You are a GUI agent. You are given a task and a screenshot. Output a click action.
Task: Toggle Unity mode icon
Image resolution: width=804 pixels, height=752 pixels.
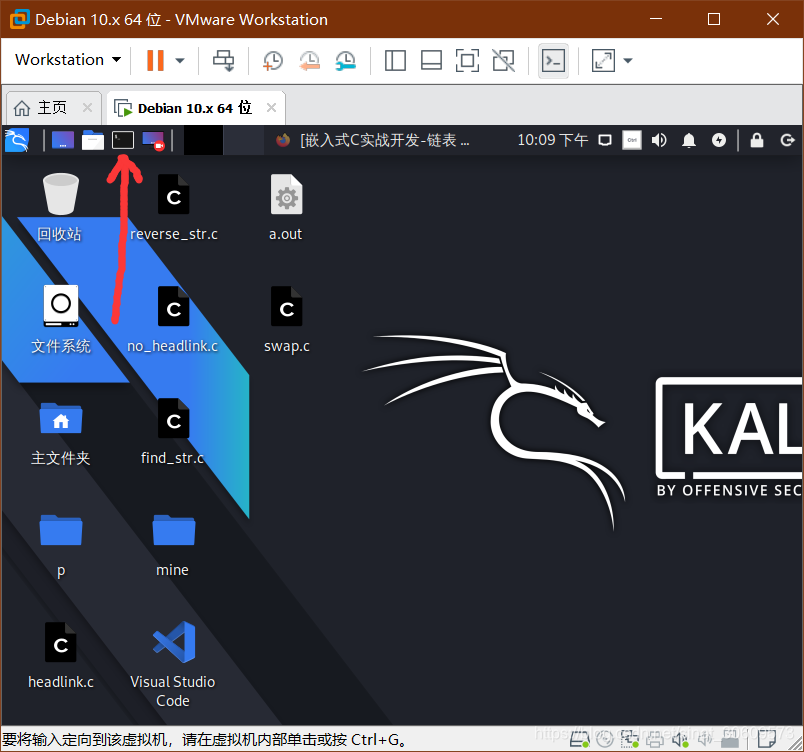(x=504, y=60)
